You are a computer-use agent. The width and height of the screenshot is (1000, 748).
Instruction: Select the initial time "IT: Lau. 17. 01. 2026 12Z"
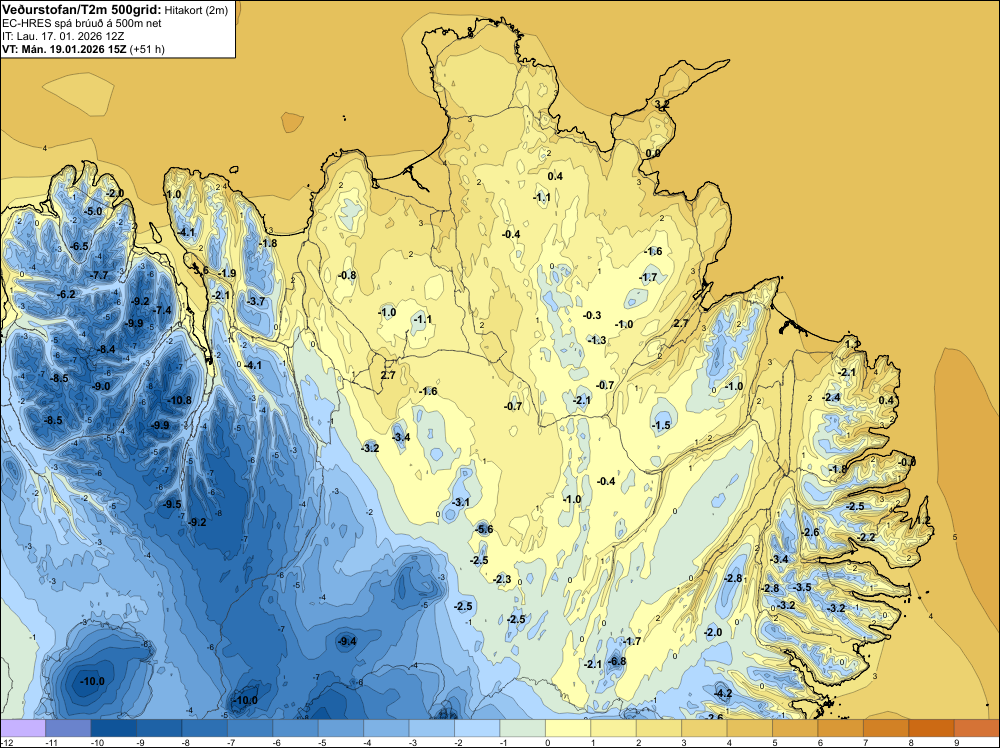(x=63, y=36)
